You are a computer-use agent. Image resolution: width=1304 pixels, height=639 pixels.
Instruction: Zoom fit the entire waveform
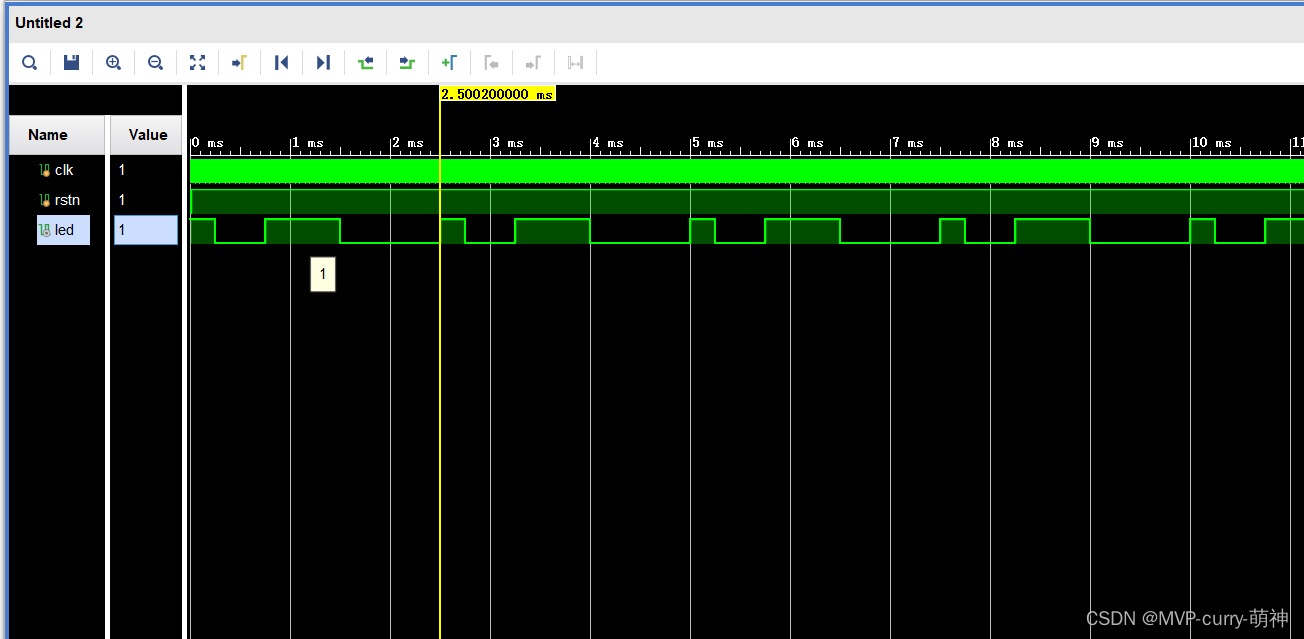click(197, 63)
